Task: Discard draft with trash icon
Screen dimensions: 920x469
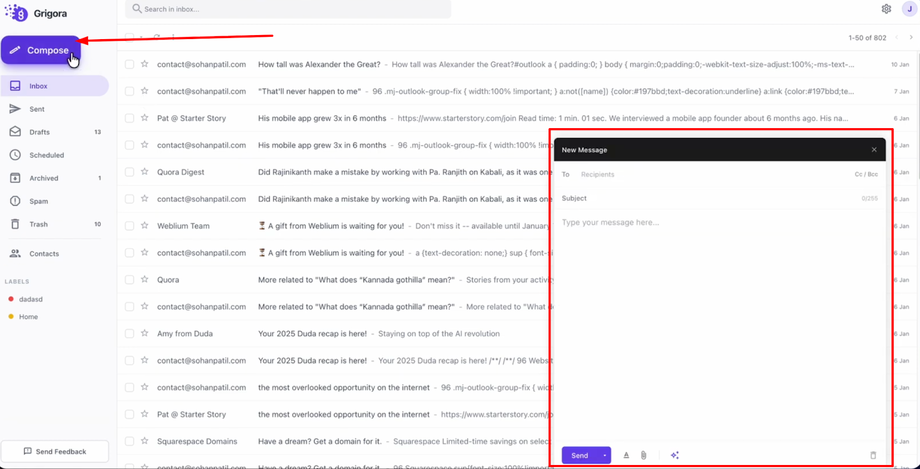Action: point(873,455)
